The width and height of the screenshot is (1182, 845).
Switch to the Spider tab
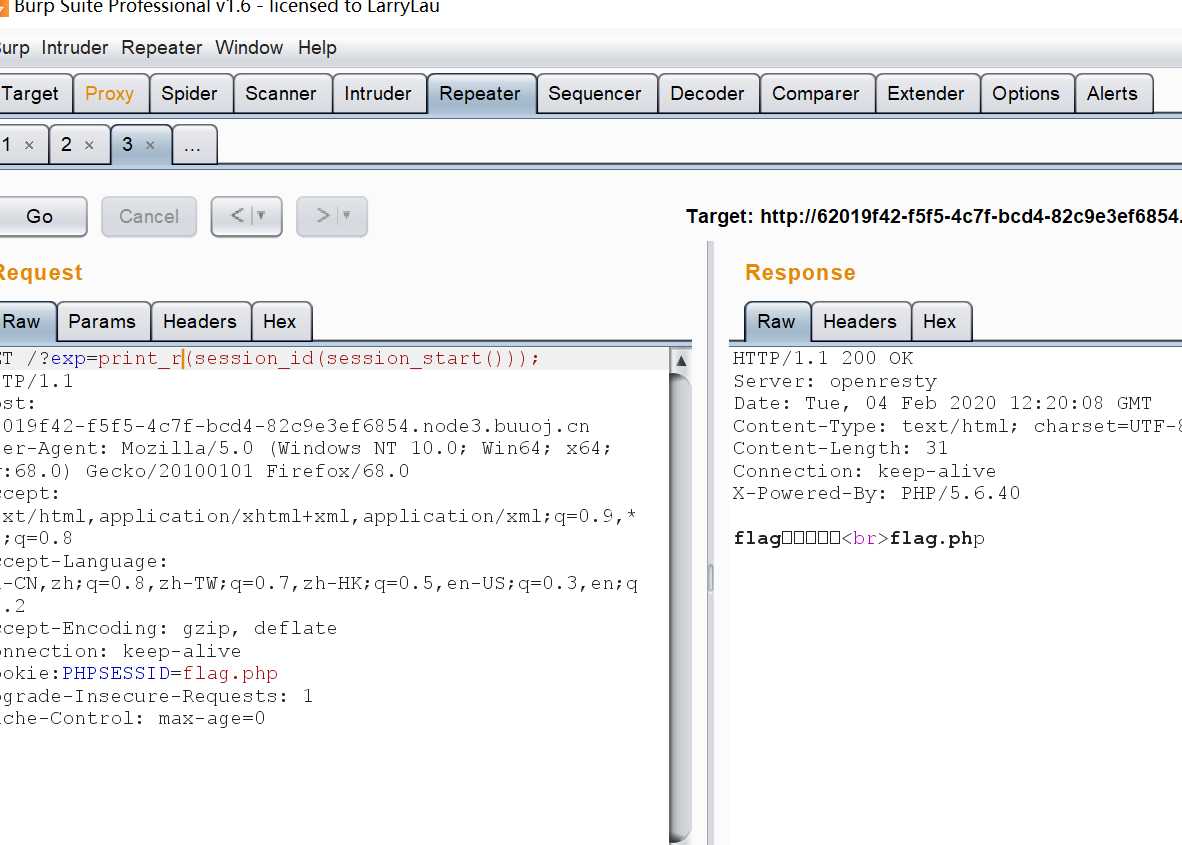click(x=189, y=93)
